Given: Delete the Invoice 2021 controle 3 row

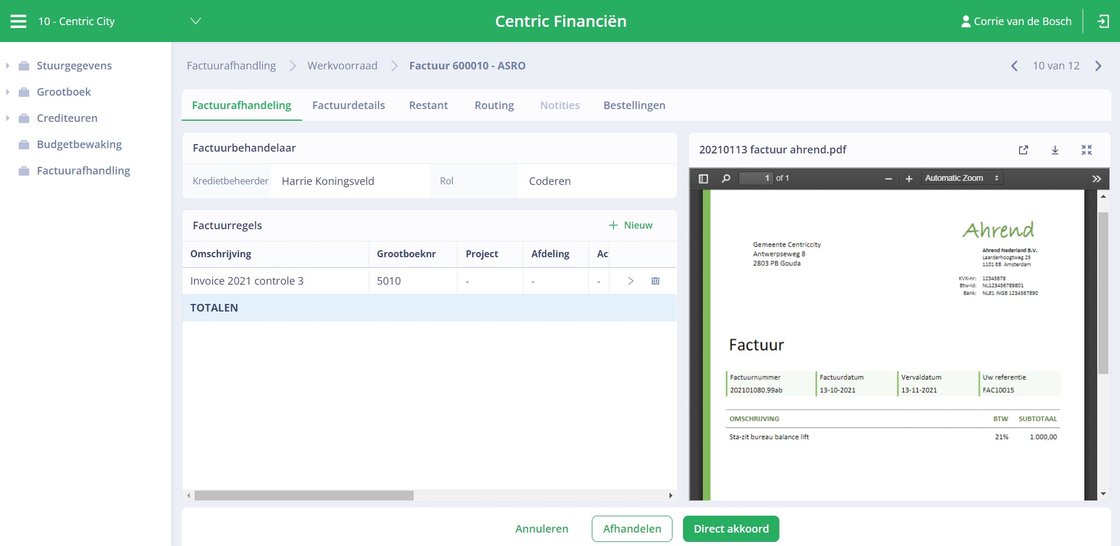Looking at the screenshot, I should point(656,281).
